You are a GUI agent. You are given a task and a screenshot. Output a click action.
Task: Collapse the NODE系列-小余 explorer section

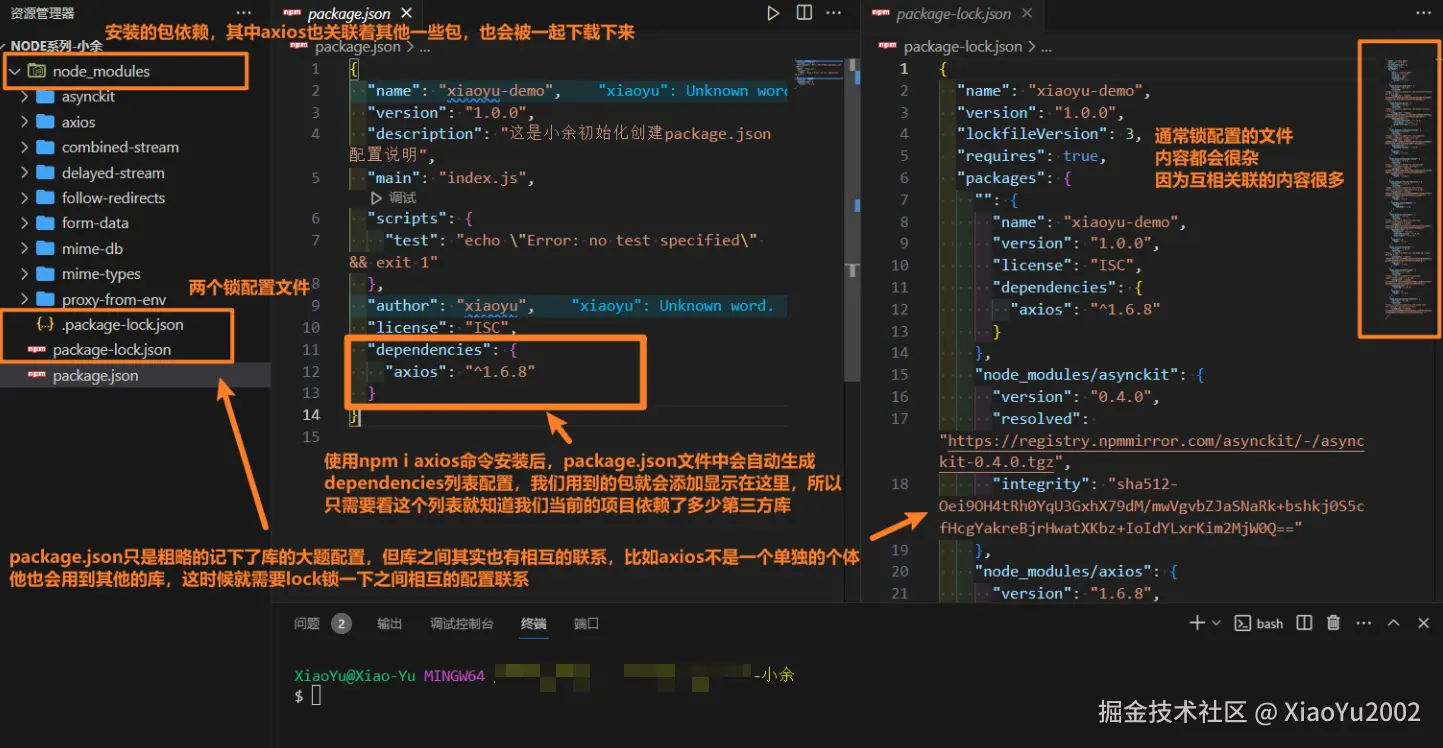[57, 46]
